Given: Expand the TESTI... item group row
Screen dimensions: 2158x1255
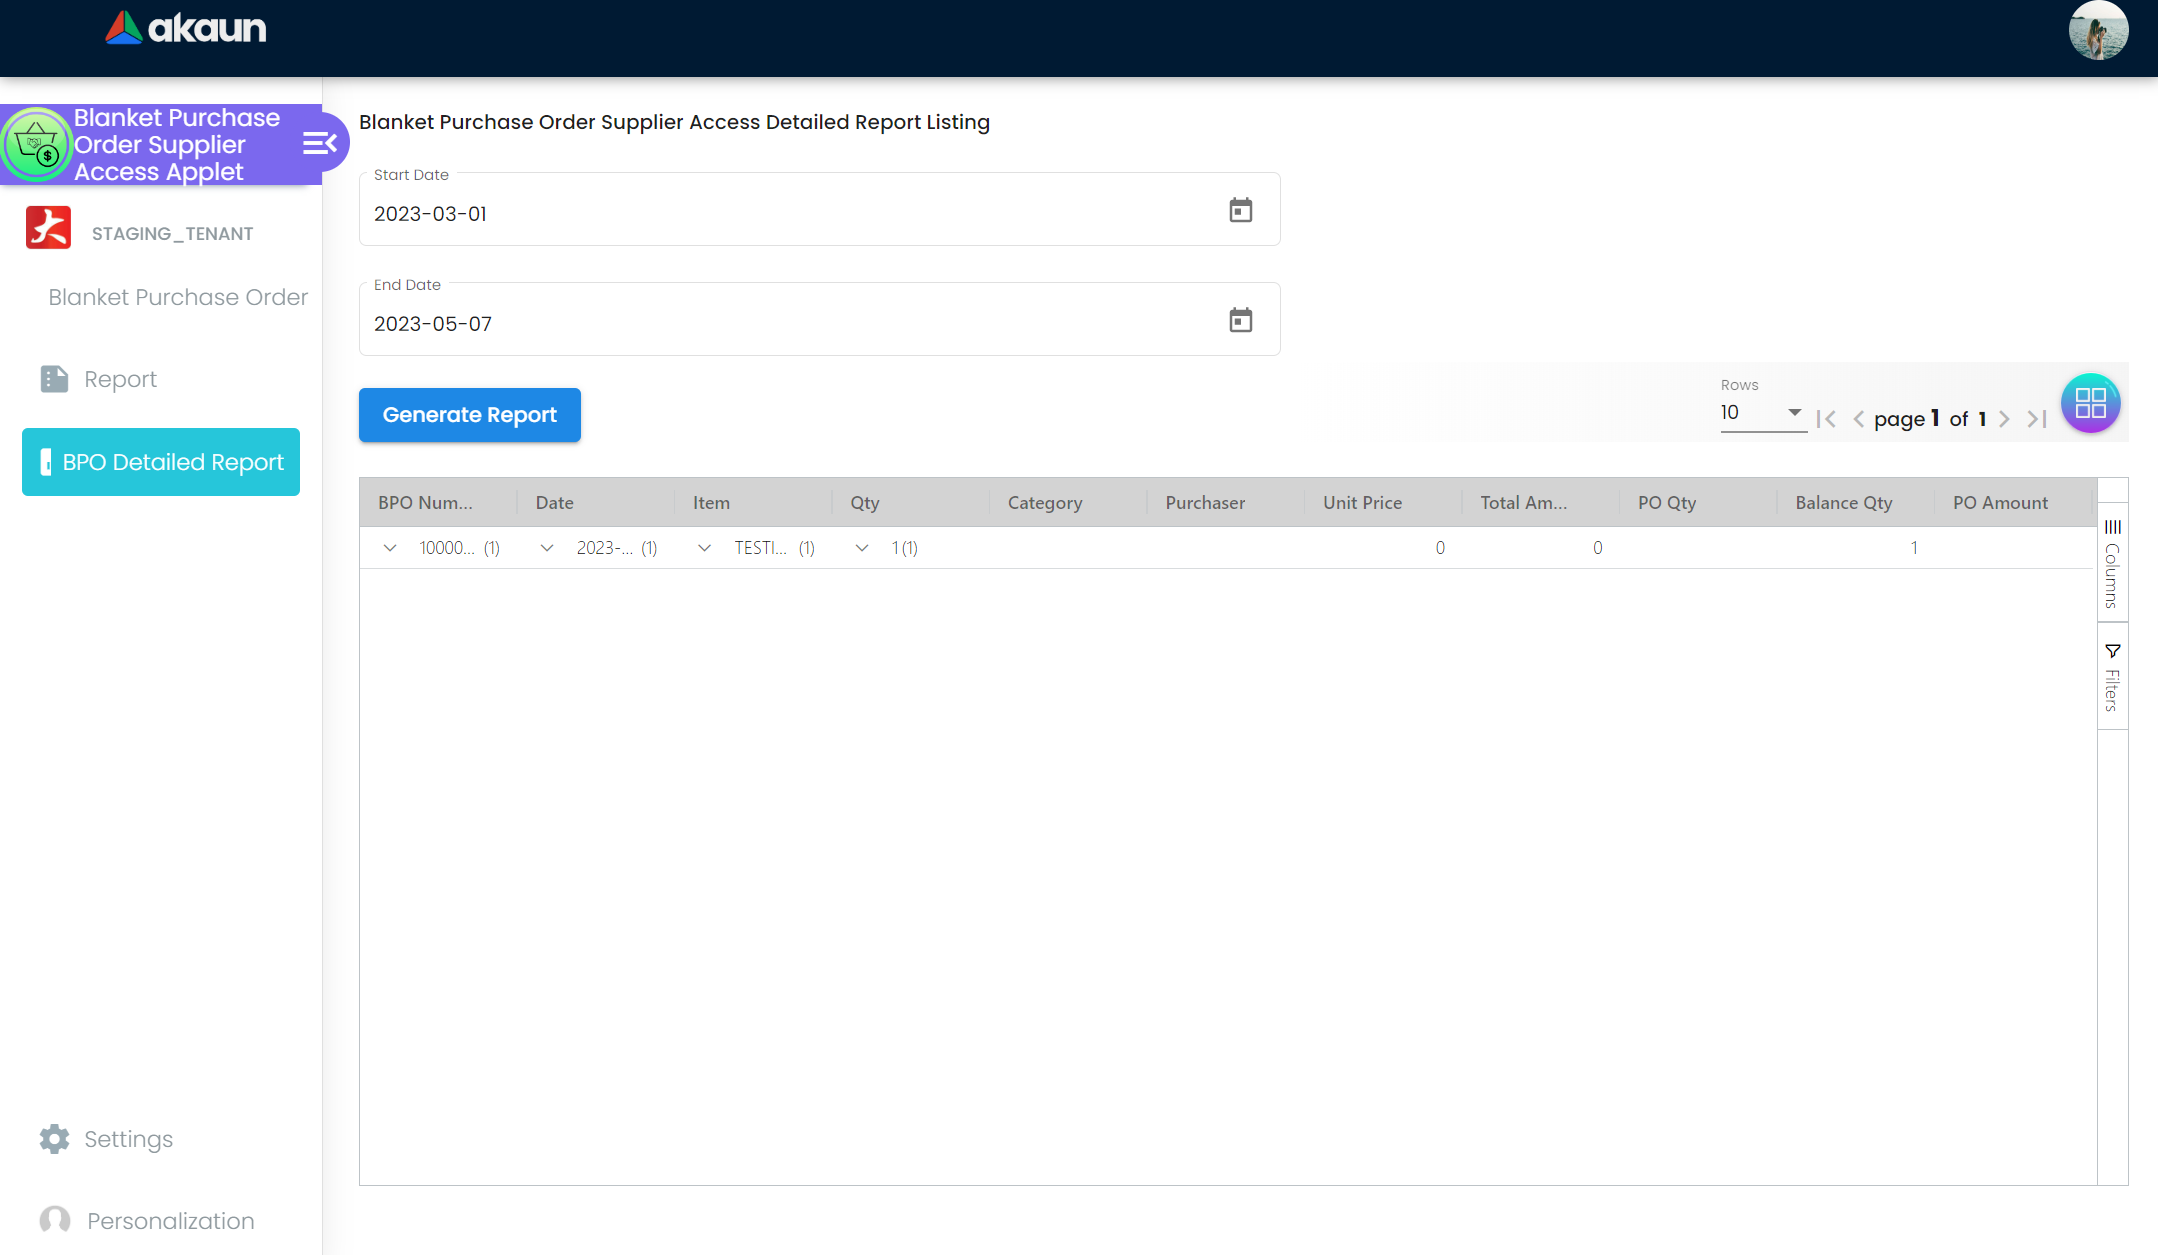Looking at the screenshot, I should (705, 548).
